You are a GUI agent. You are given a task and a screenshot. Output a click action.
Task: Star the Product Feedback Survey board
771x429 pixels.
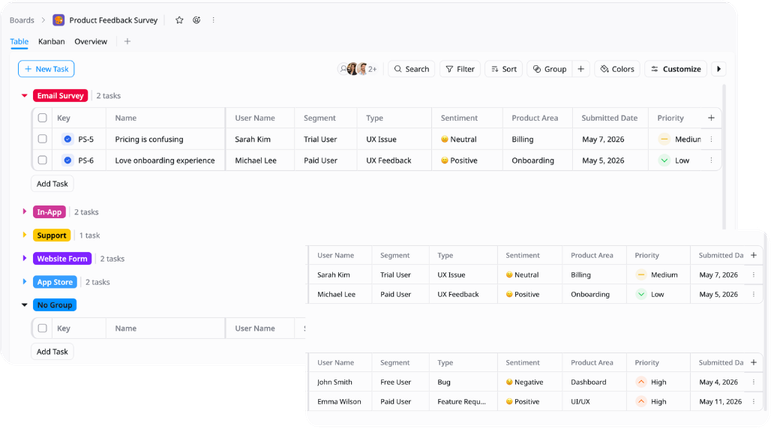(179, 20)
